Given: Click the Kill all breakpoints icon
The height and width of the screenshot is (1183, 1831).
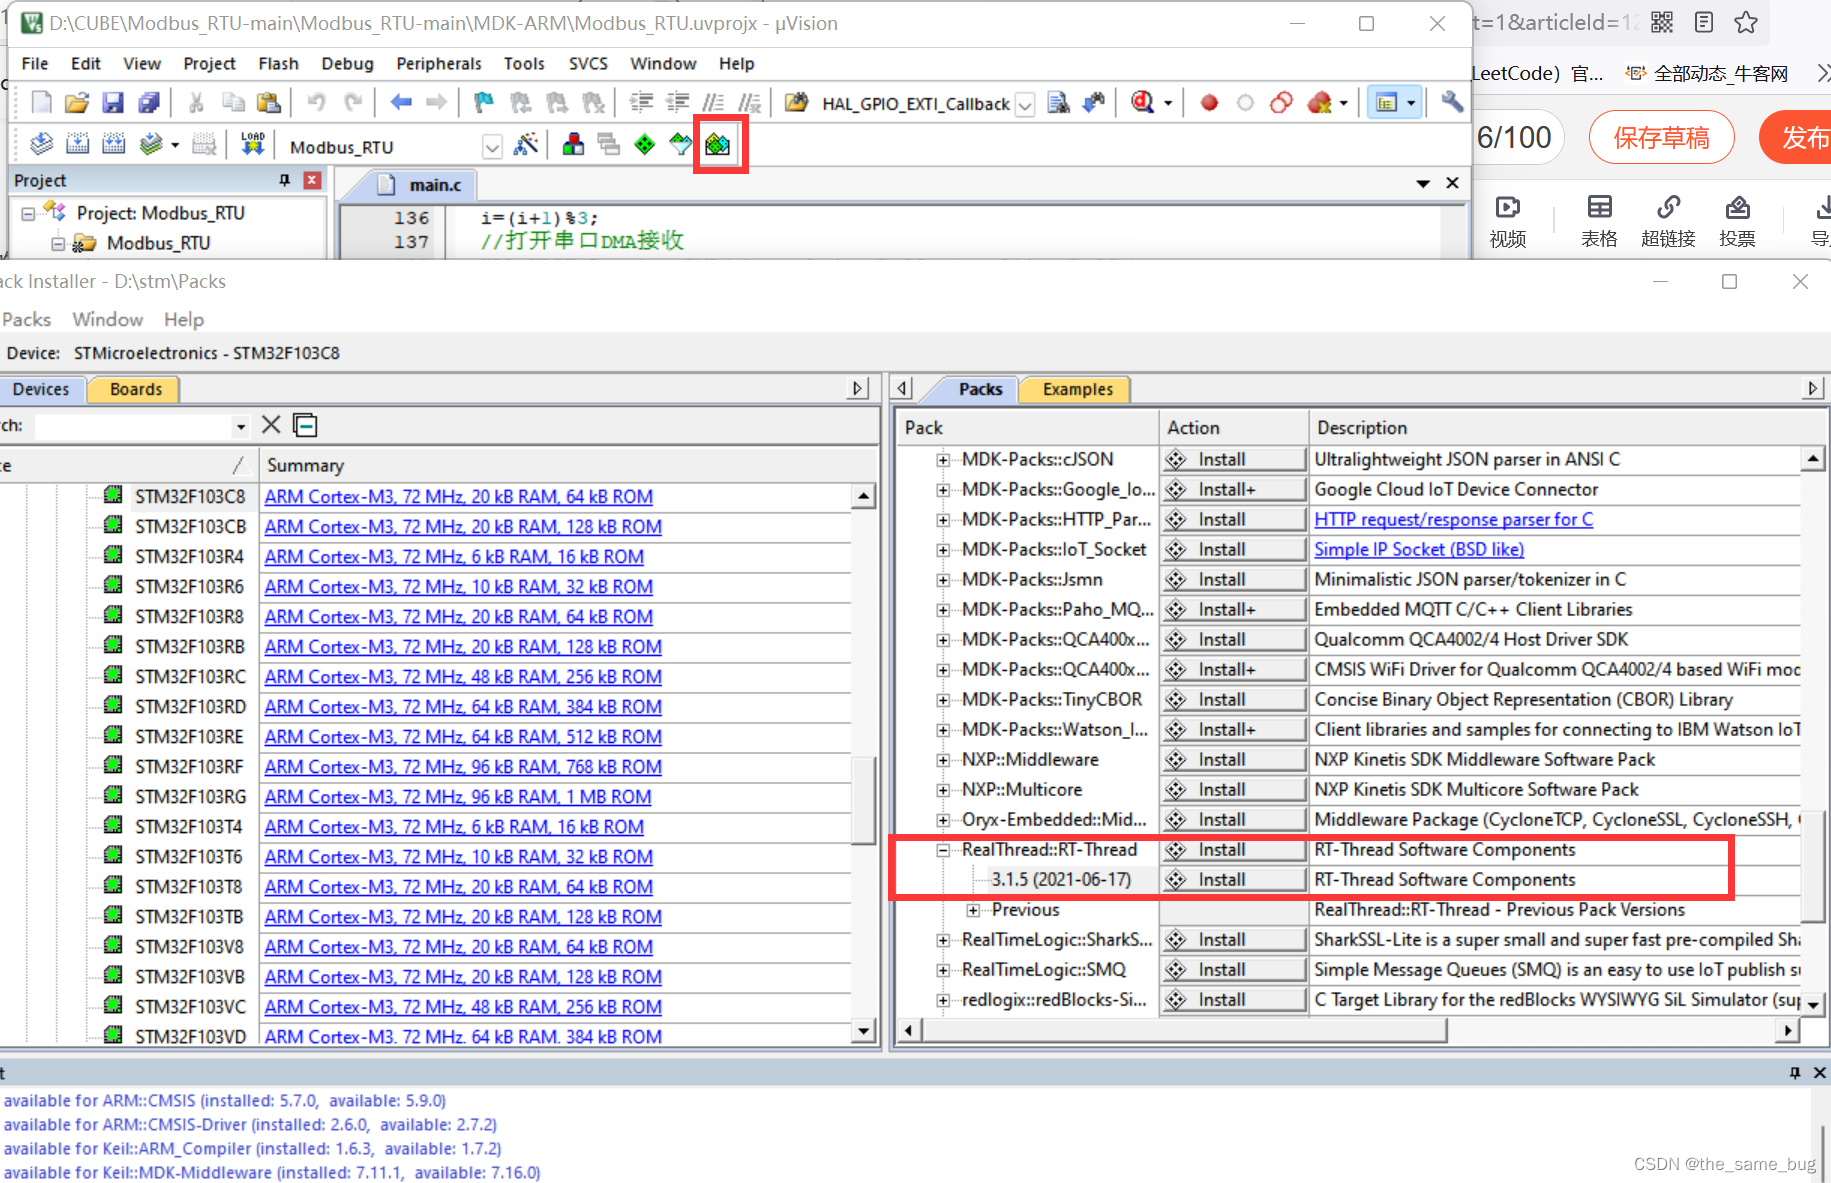Looking at the screenshot, I should (1319, 103).
